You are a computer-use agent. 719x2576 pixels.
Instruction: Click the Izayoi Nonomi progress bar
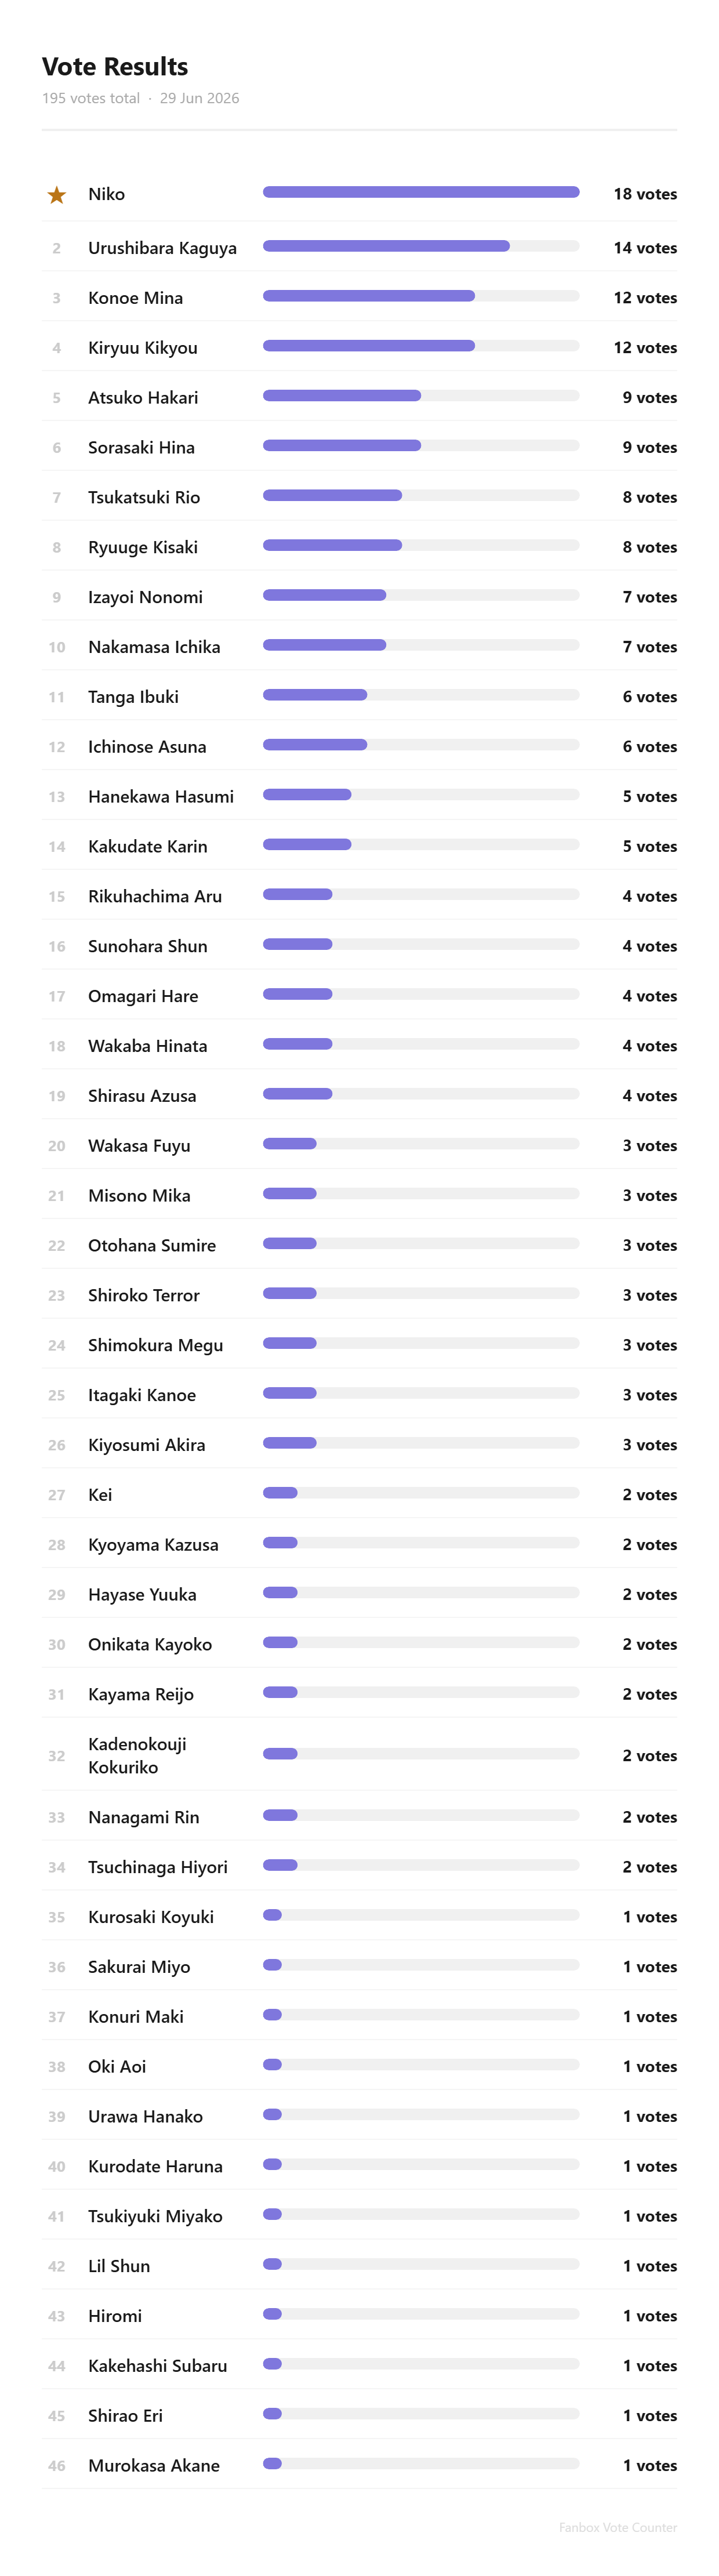(x=421, y=595)
